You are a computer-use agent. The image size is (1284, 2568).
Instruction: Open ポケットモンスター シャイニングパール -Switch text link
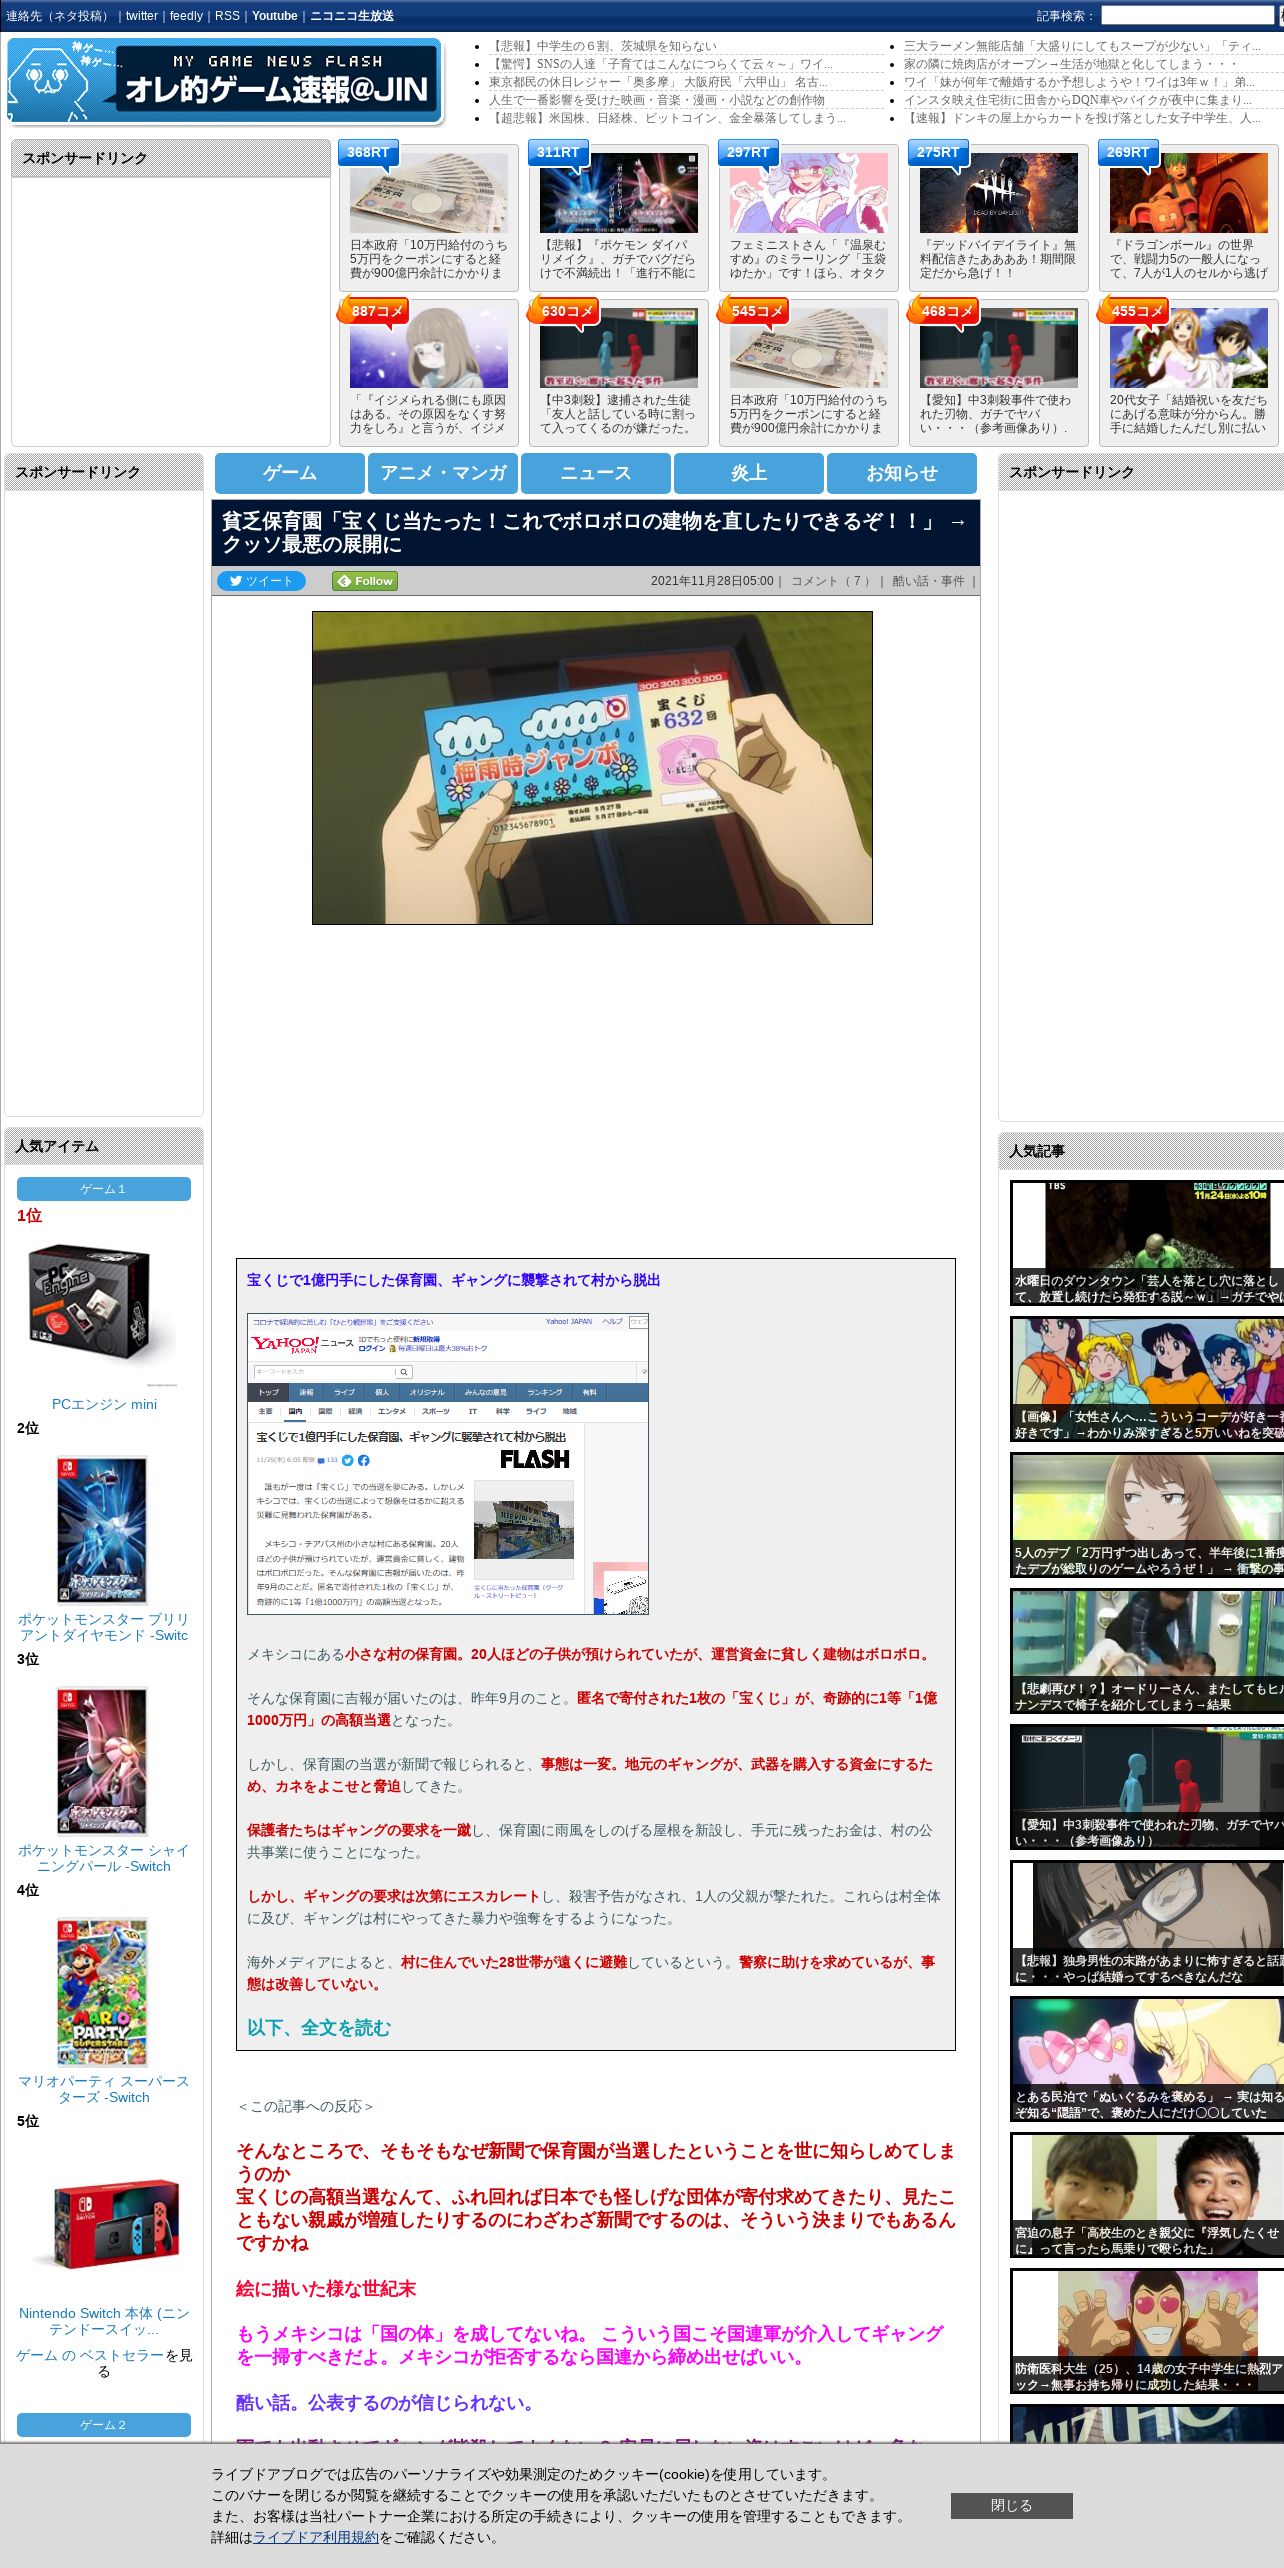click(x=104, y=1858)
